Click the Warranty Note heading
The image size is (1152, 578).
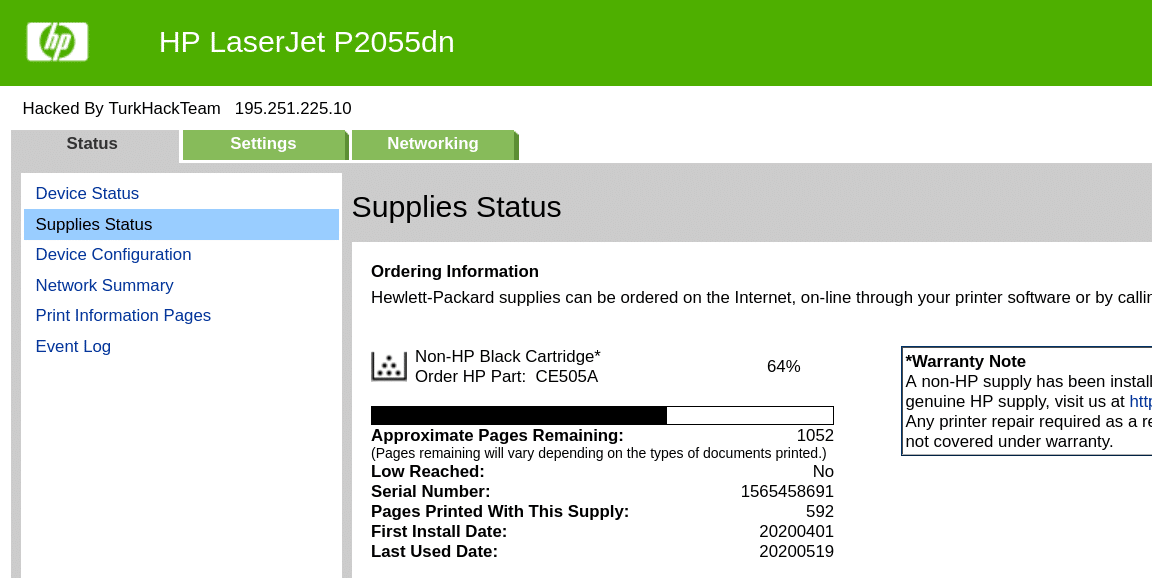(x=966, y=362)
